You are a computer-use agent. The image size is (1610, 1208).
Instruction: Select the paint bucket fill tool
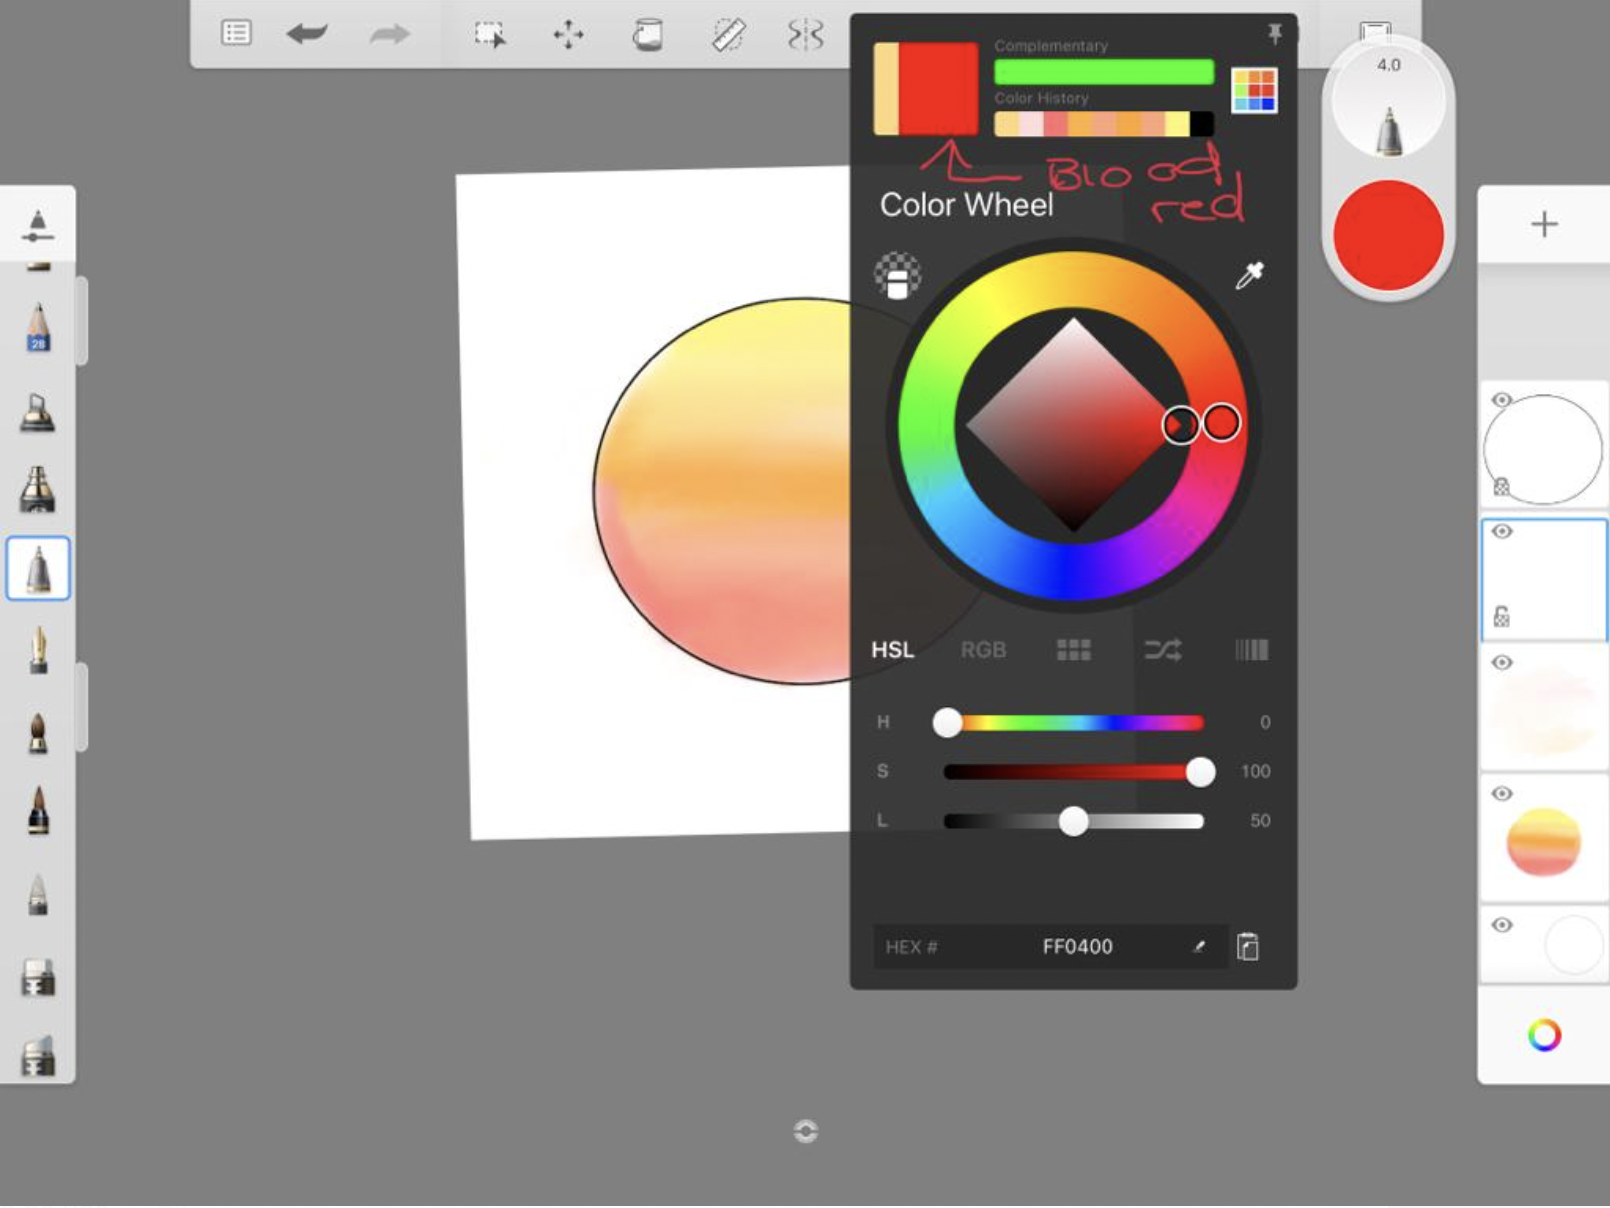click(648, 35)
